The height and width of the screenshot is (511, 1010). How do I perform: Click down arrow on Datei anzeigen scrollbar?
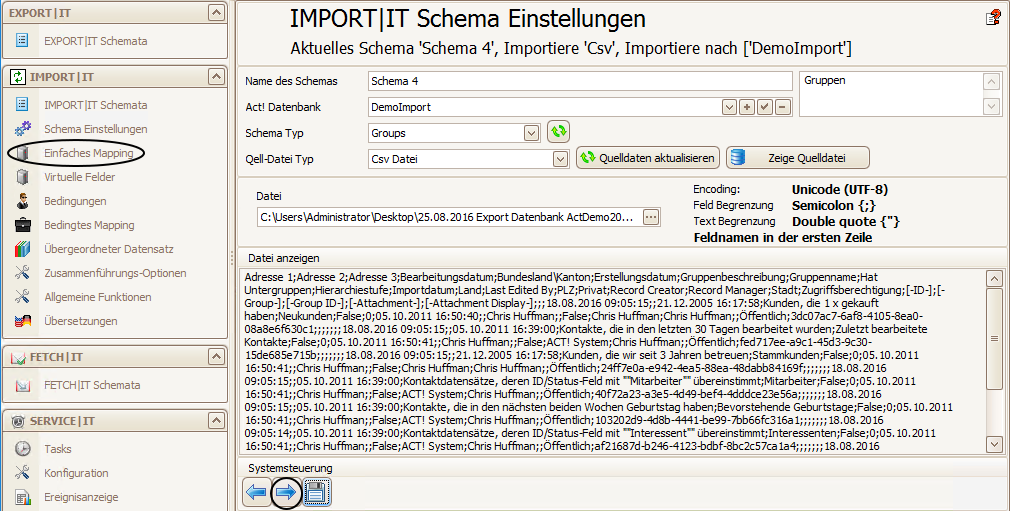click(995, 444)
